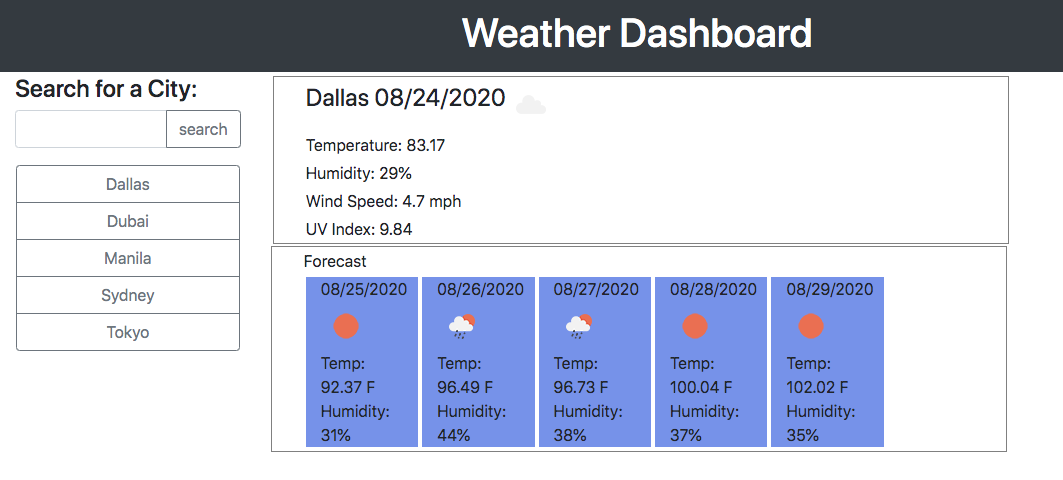Click the sun icon for 08/25/2020

[x=346, y=326]
